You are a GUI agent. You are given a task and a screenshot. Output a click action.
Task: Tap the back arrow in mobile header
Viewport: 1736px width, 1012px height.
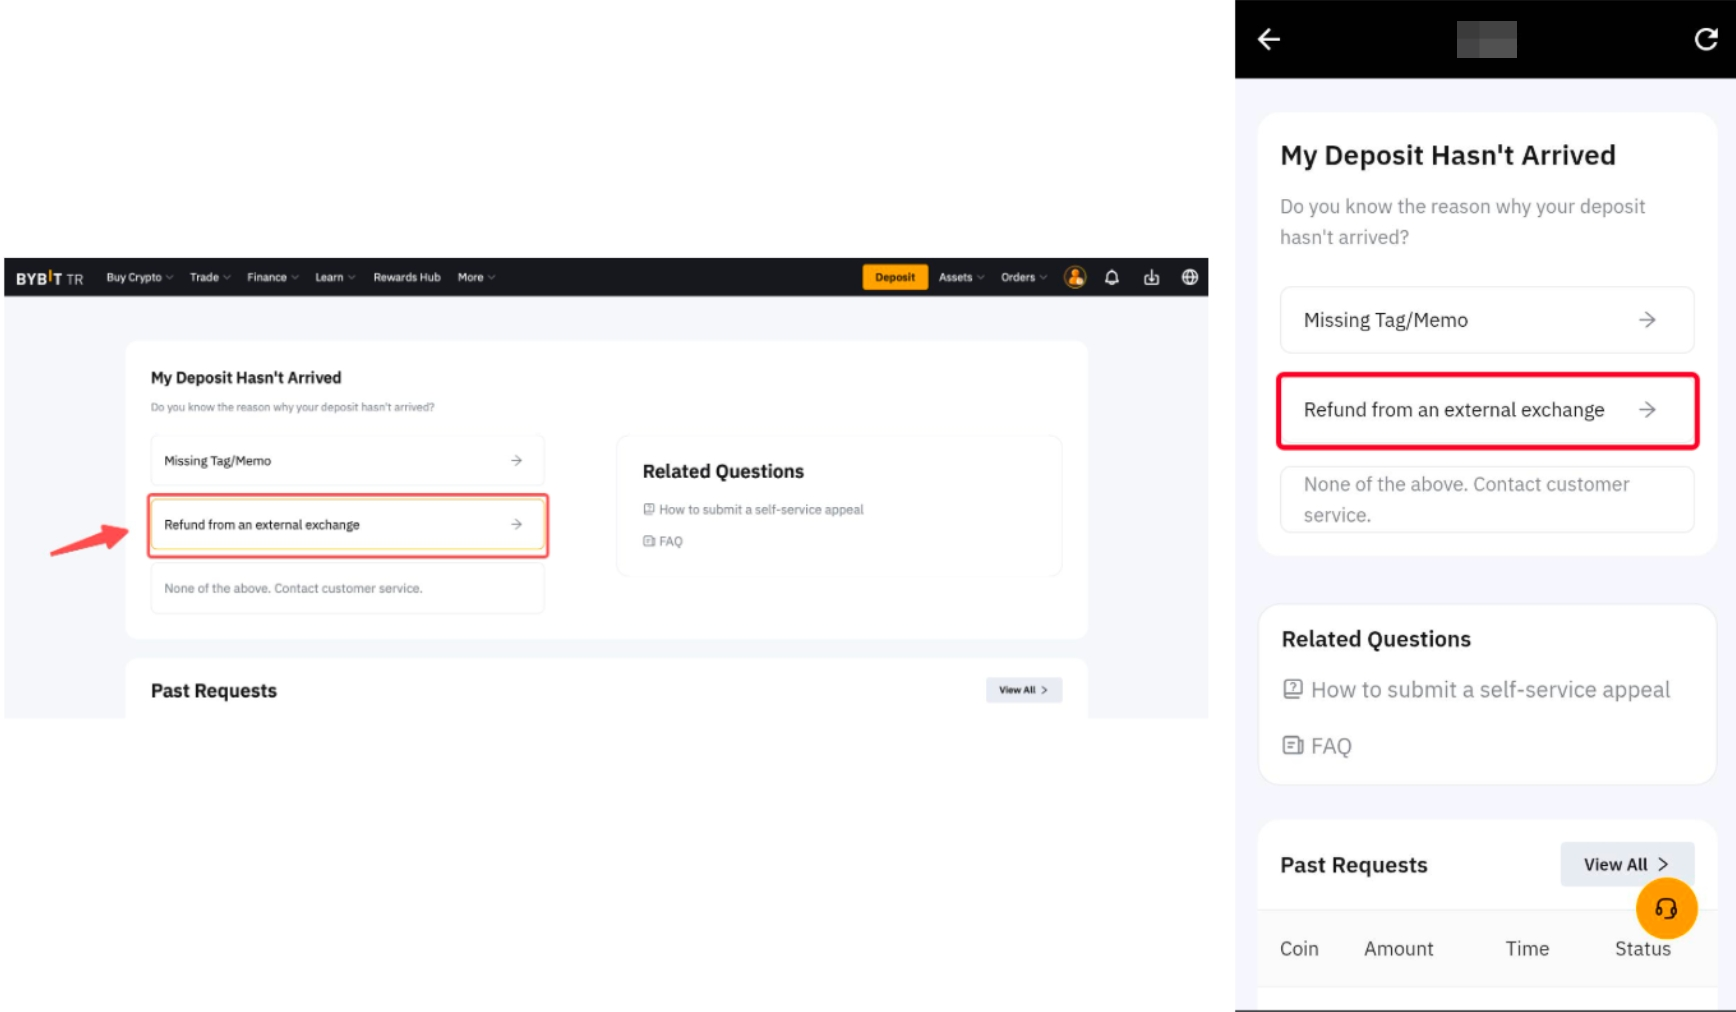click(x=1269, y=39)
